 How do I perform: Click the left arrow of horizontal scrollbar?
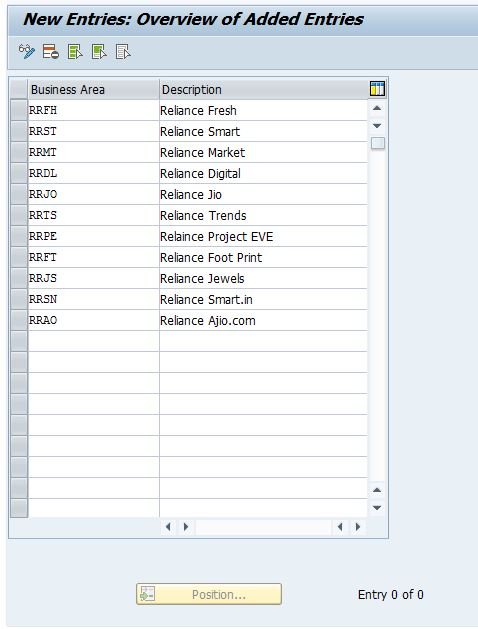click(x=168, y=526)
